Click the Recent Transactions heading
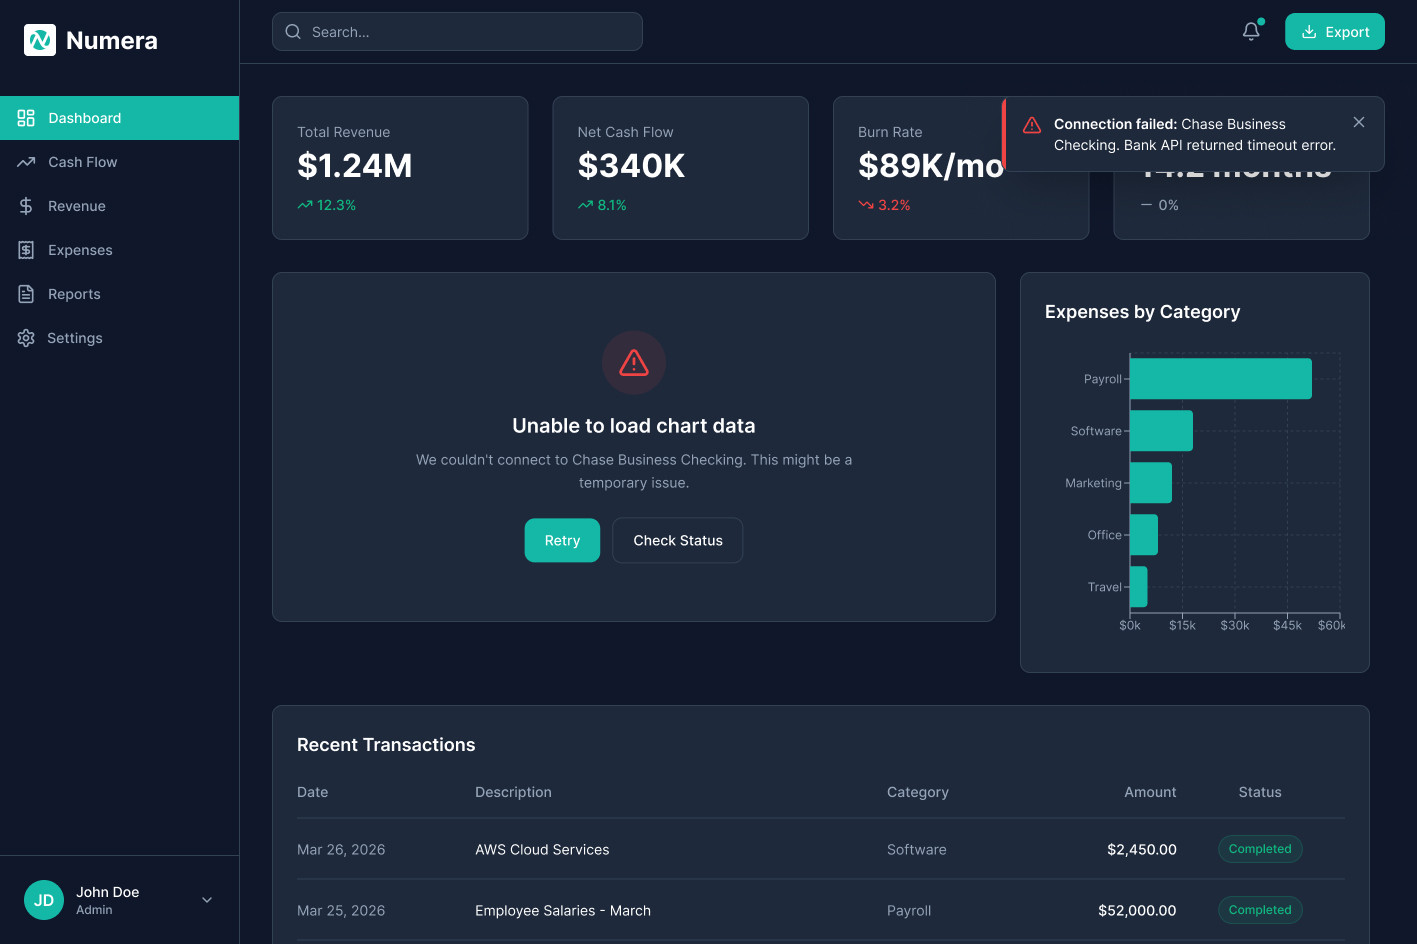This screenshot has width=1417, height=944. (x=386, y=745)
